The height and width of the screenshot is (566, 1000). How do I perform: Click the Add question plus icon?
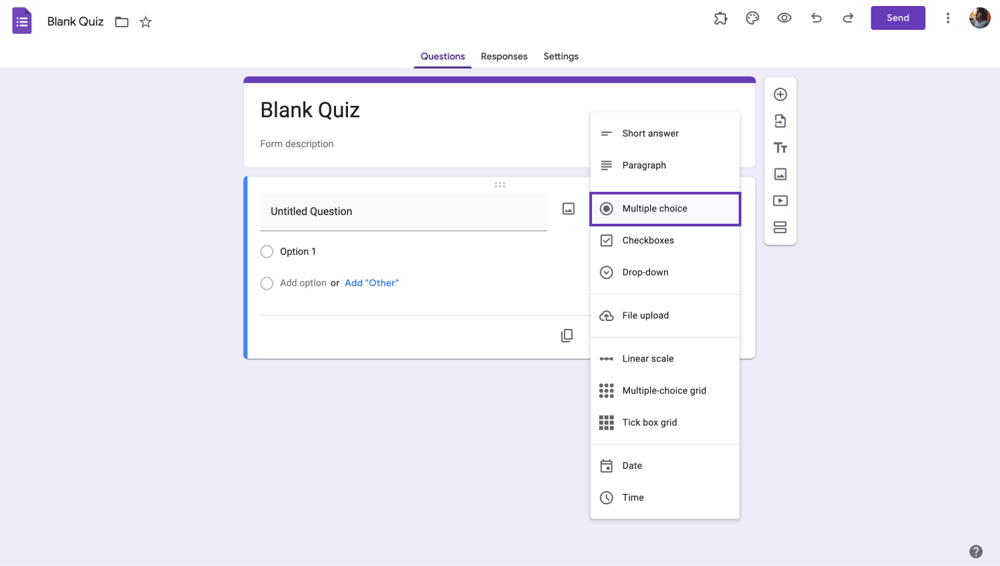pos(780,94)
